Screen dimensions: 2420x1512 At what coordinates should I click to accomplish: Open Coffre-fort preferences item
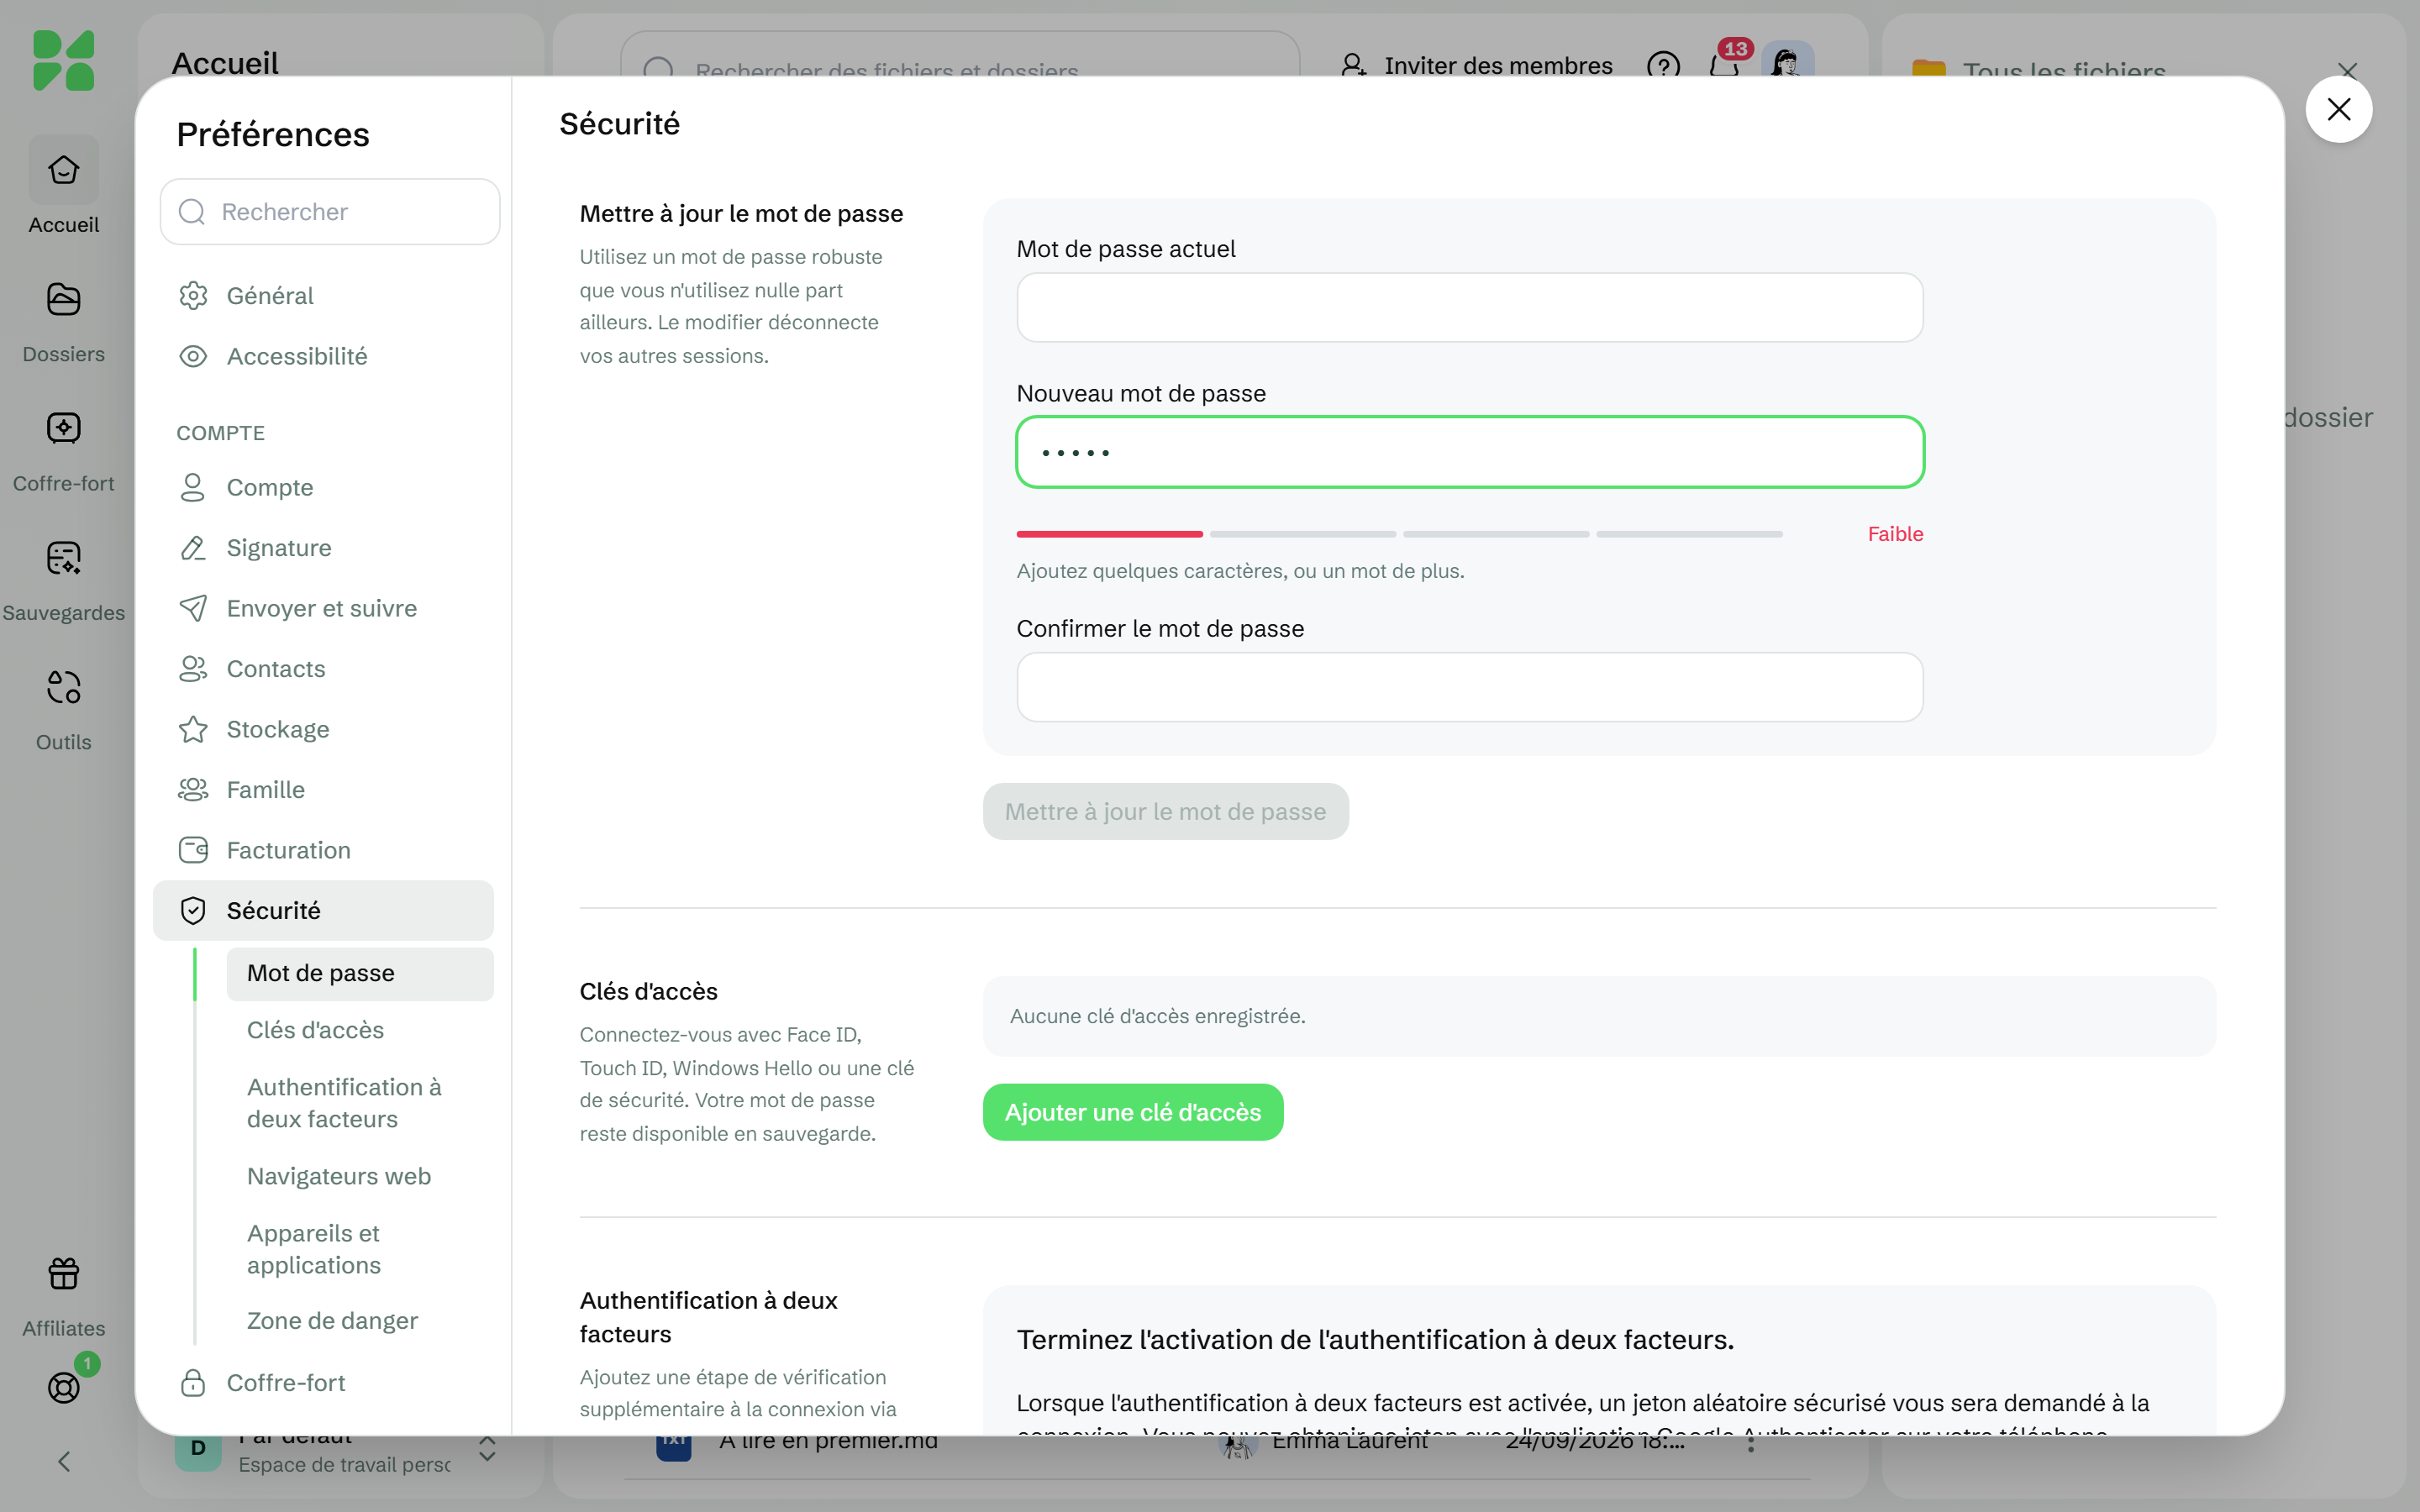pos(323,1383)
